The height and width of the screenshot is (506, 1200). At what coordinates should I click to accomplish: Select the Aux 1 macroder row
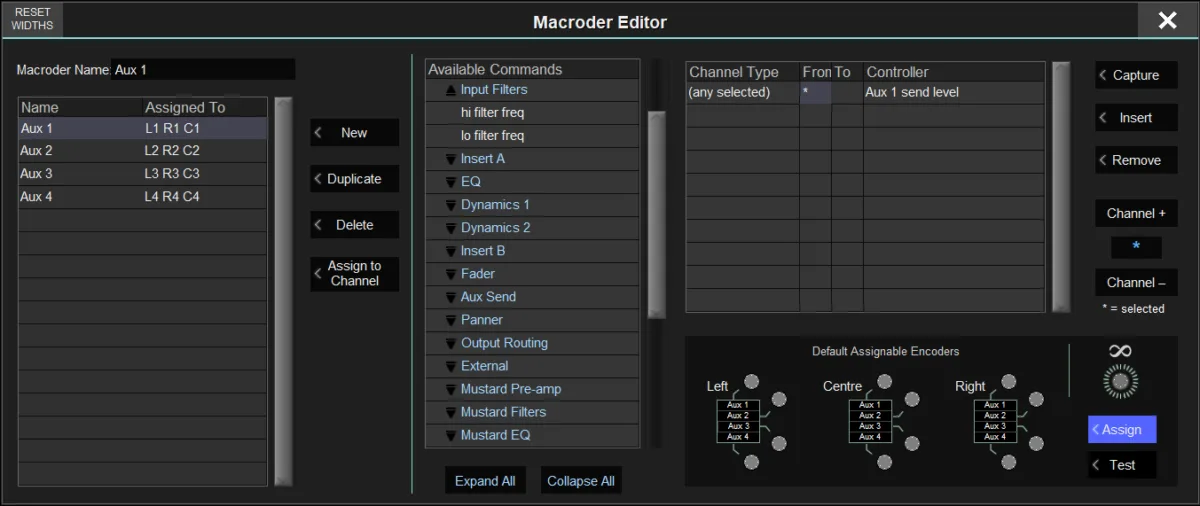(143, 129)
